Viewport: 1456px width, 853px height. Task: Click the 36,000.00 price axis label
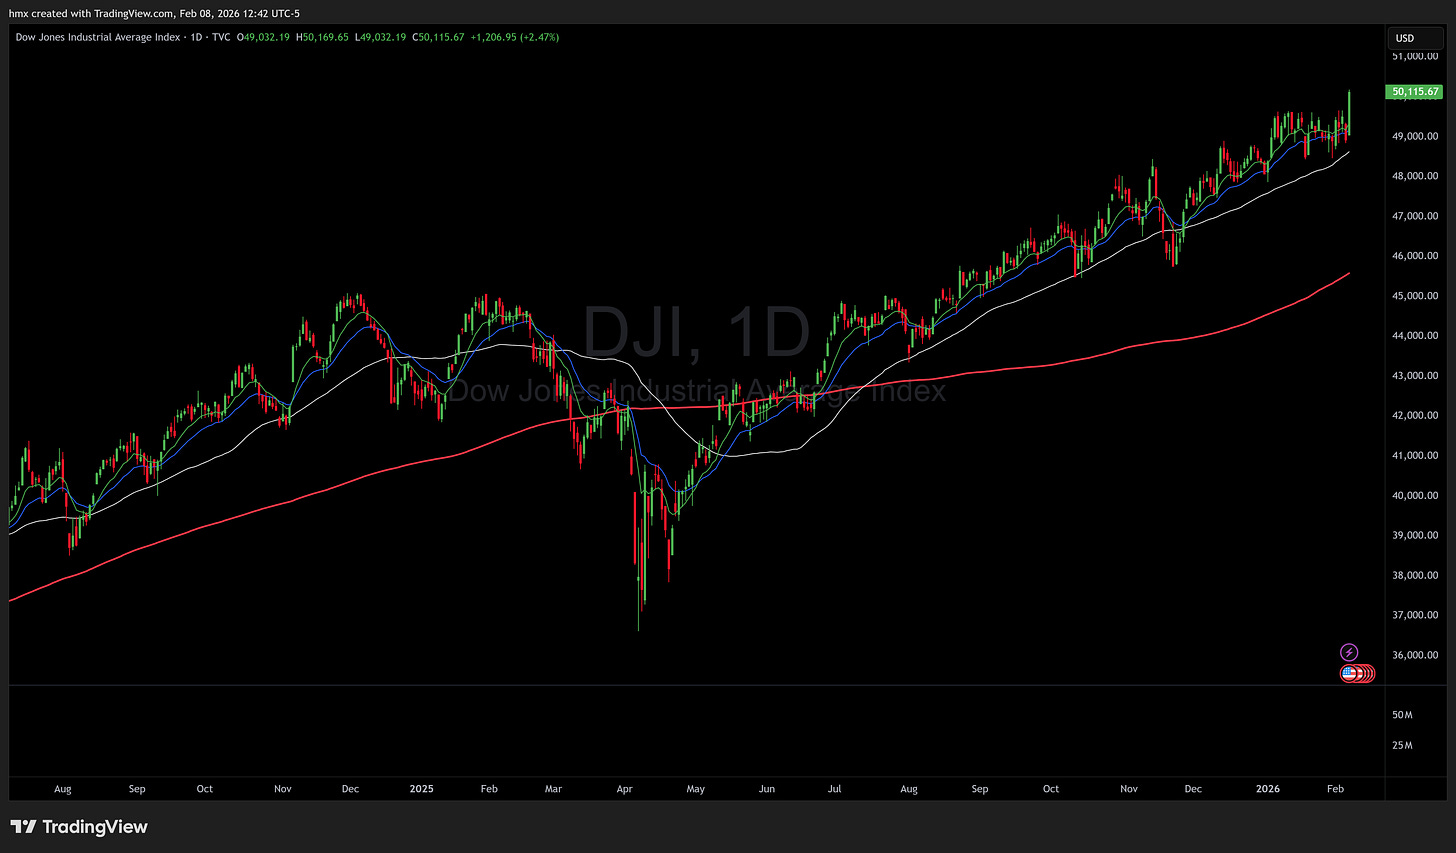tap(1415, 655)
